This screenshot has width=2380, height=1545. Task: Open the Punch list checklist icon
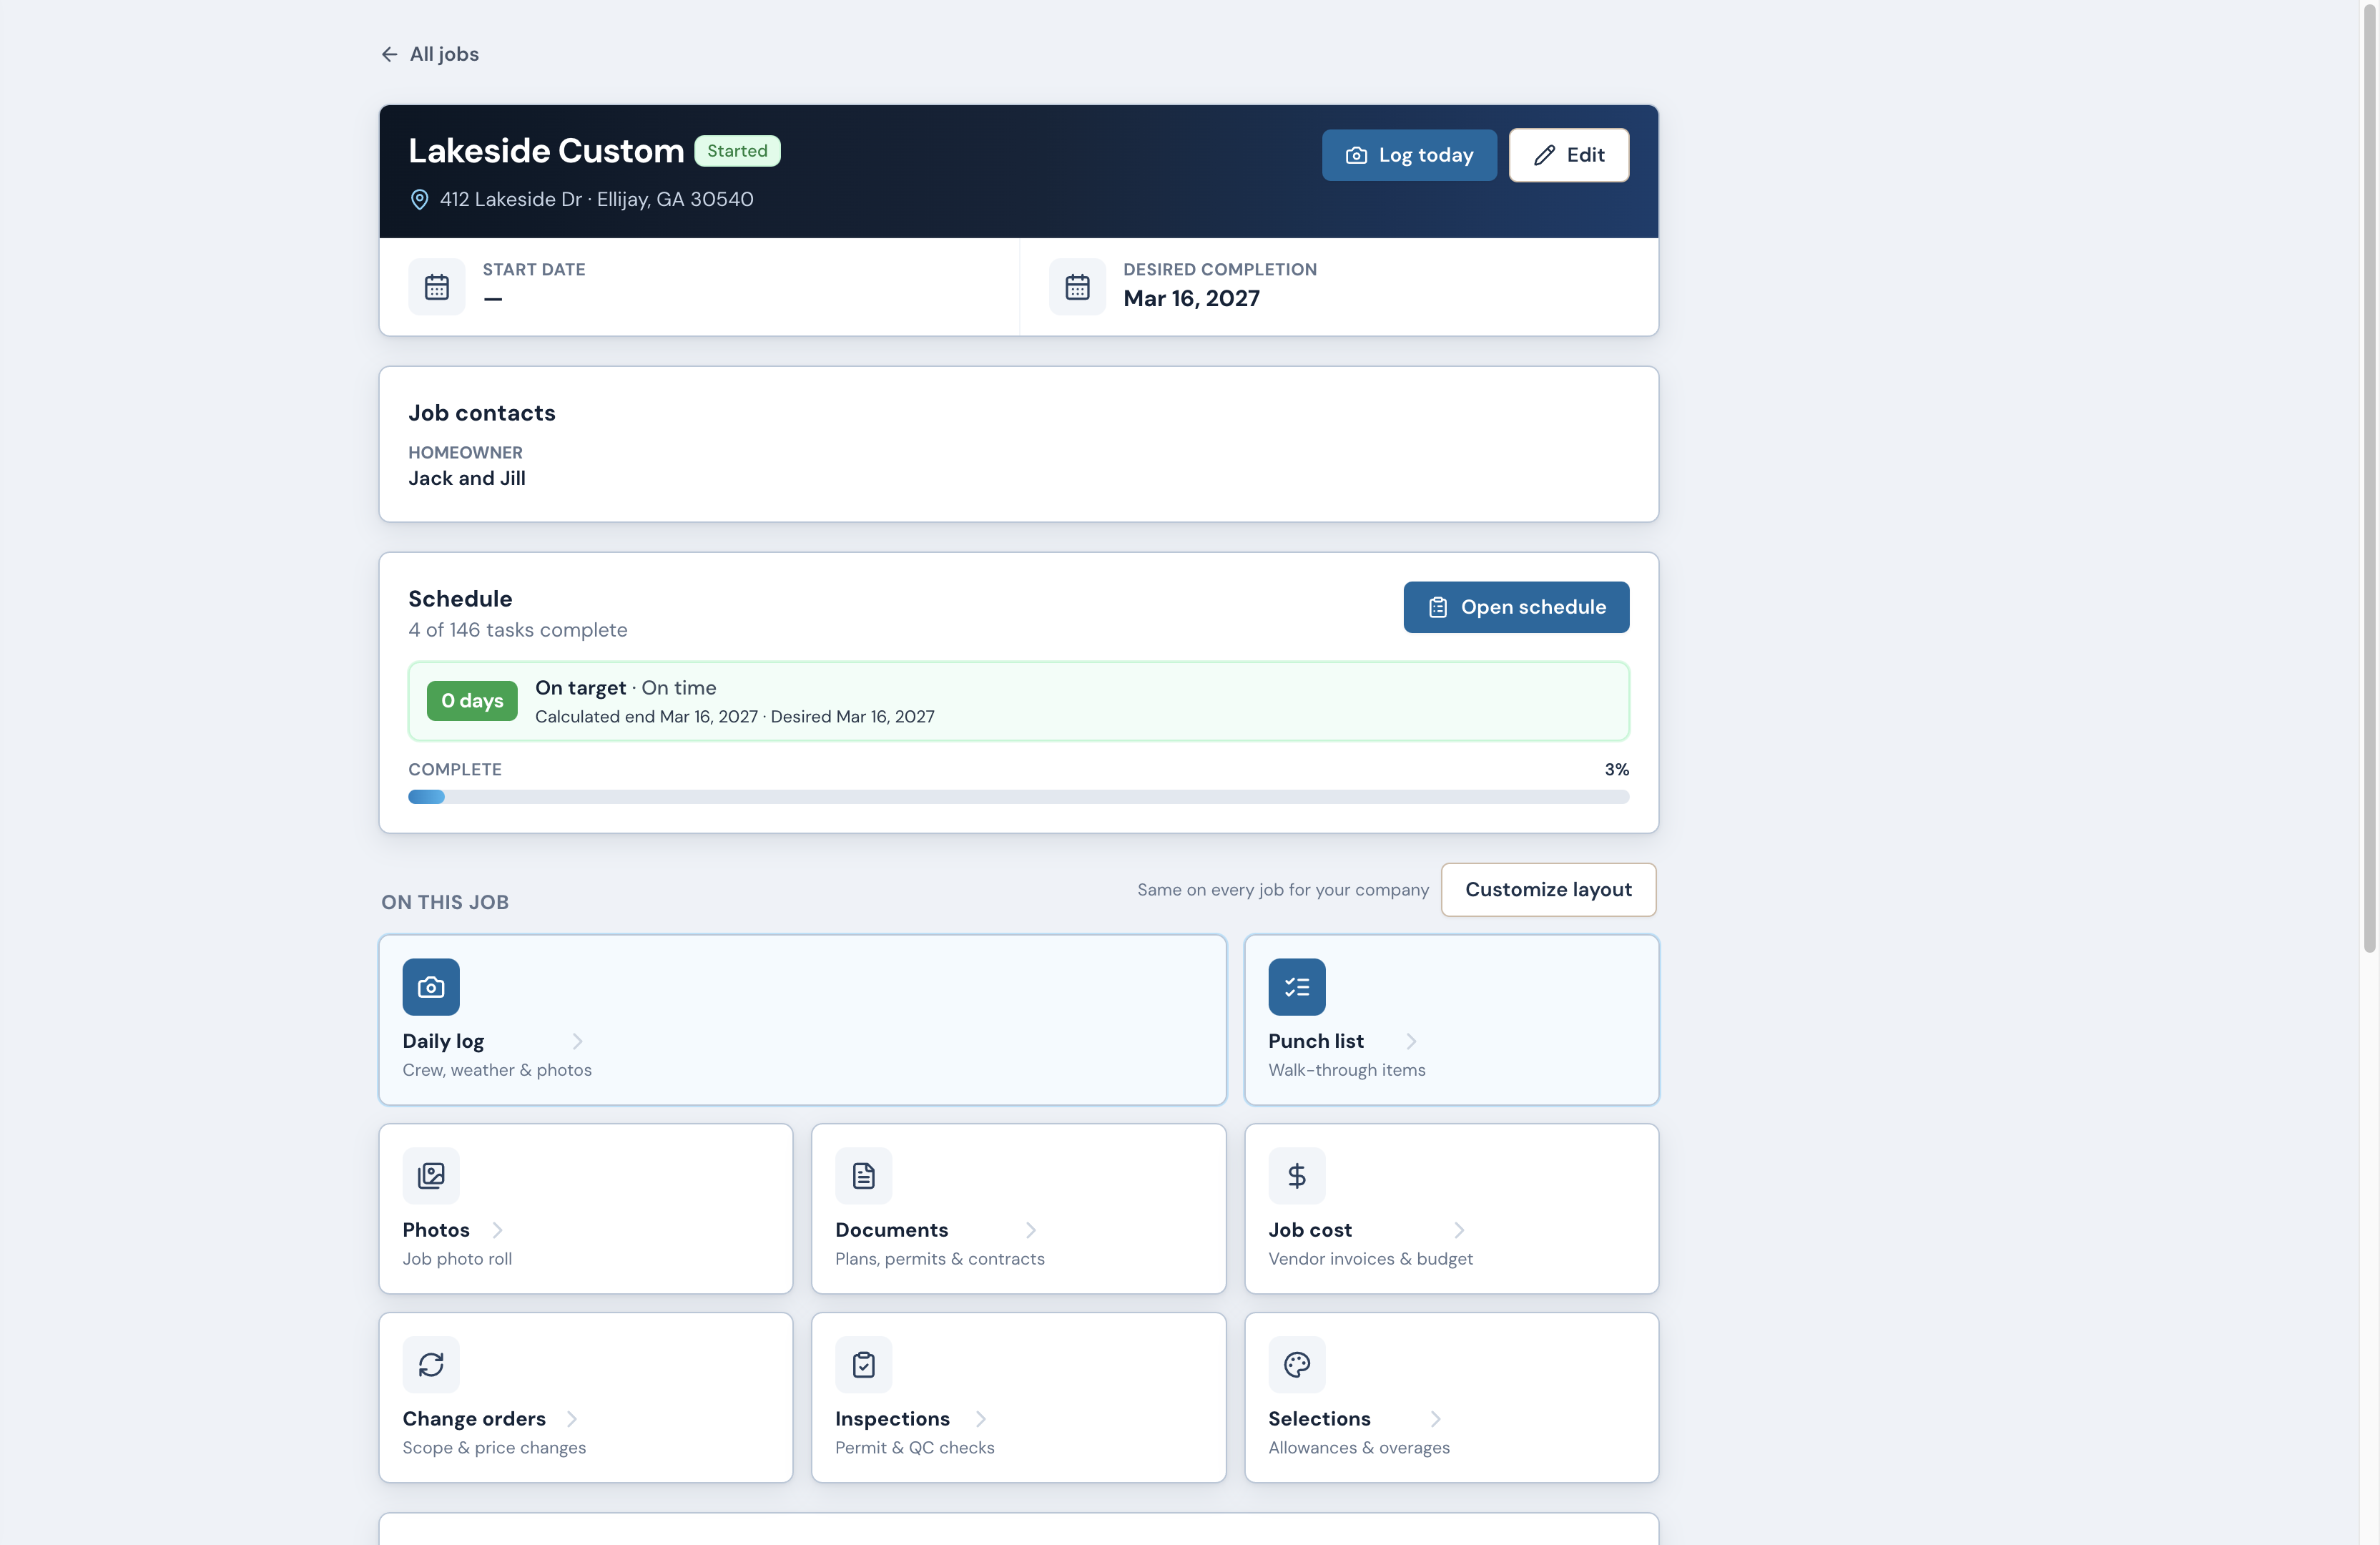coord(1297,987)
